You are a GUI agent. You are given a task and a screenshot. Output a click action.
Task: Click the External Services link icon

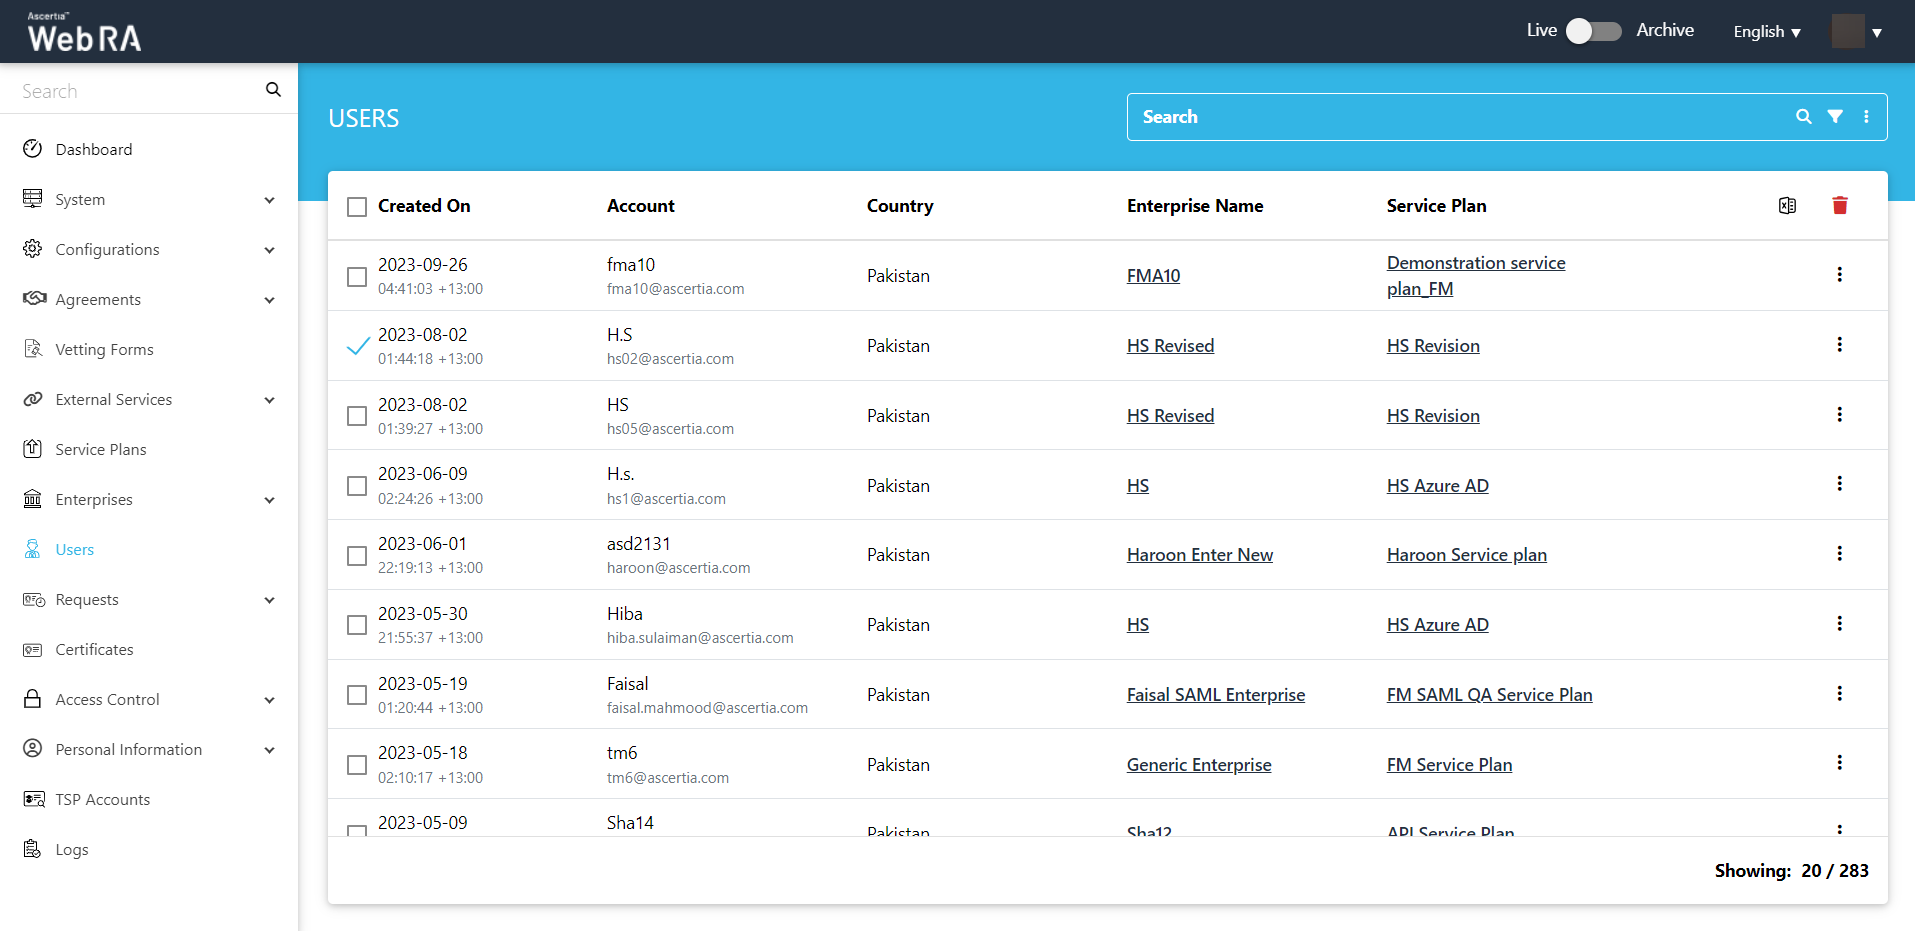point(33,399)
